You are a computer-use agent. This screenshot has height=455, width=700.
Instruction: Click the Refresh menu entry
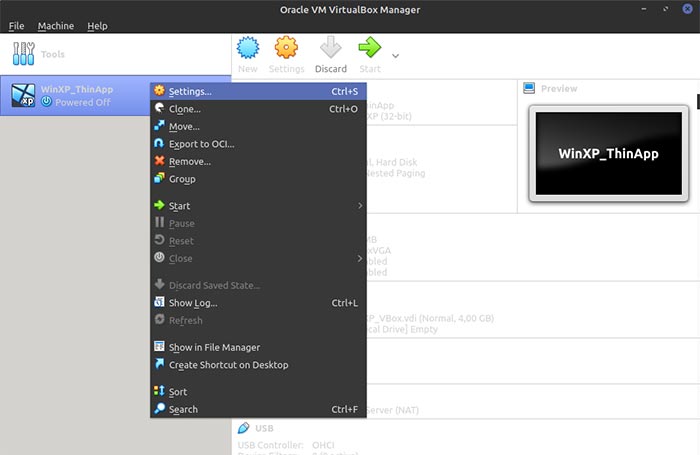pyautogui.click(x=258, y=320)
